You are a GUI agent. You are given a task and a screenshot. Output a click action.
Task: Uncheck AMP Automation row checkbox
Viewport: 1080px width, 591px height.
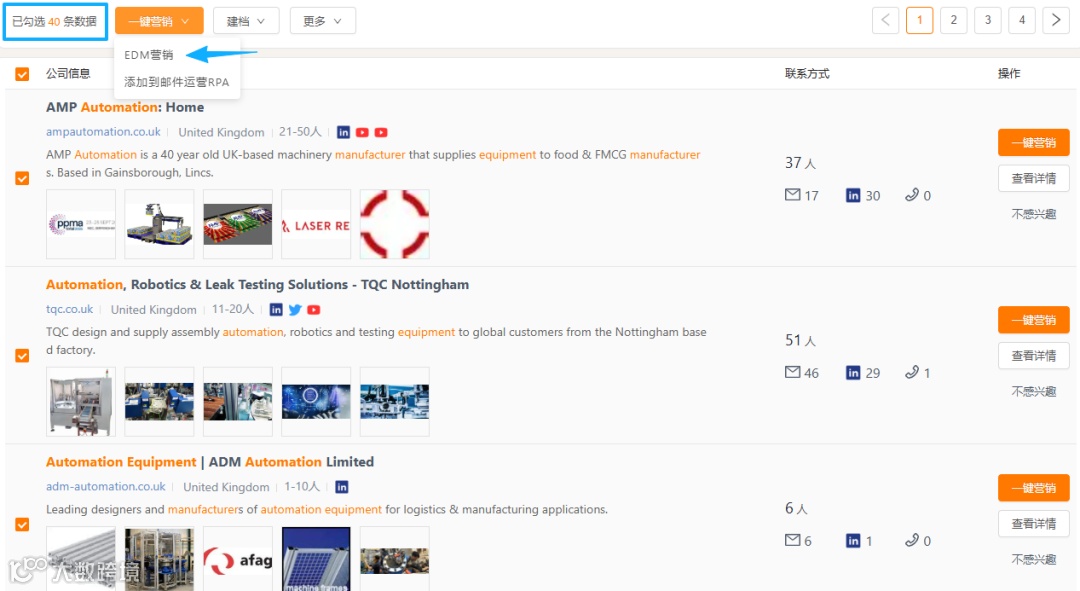tap(22, 178)
